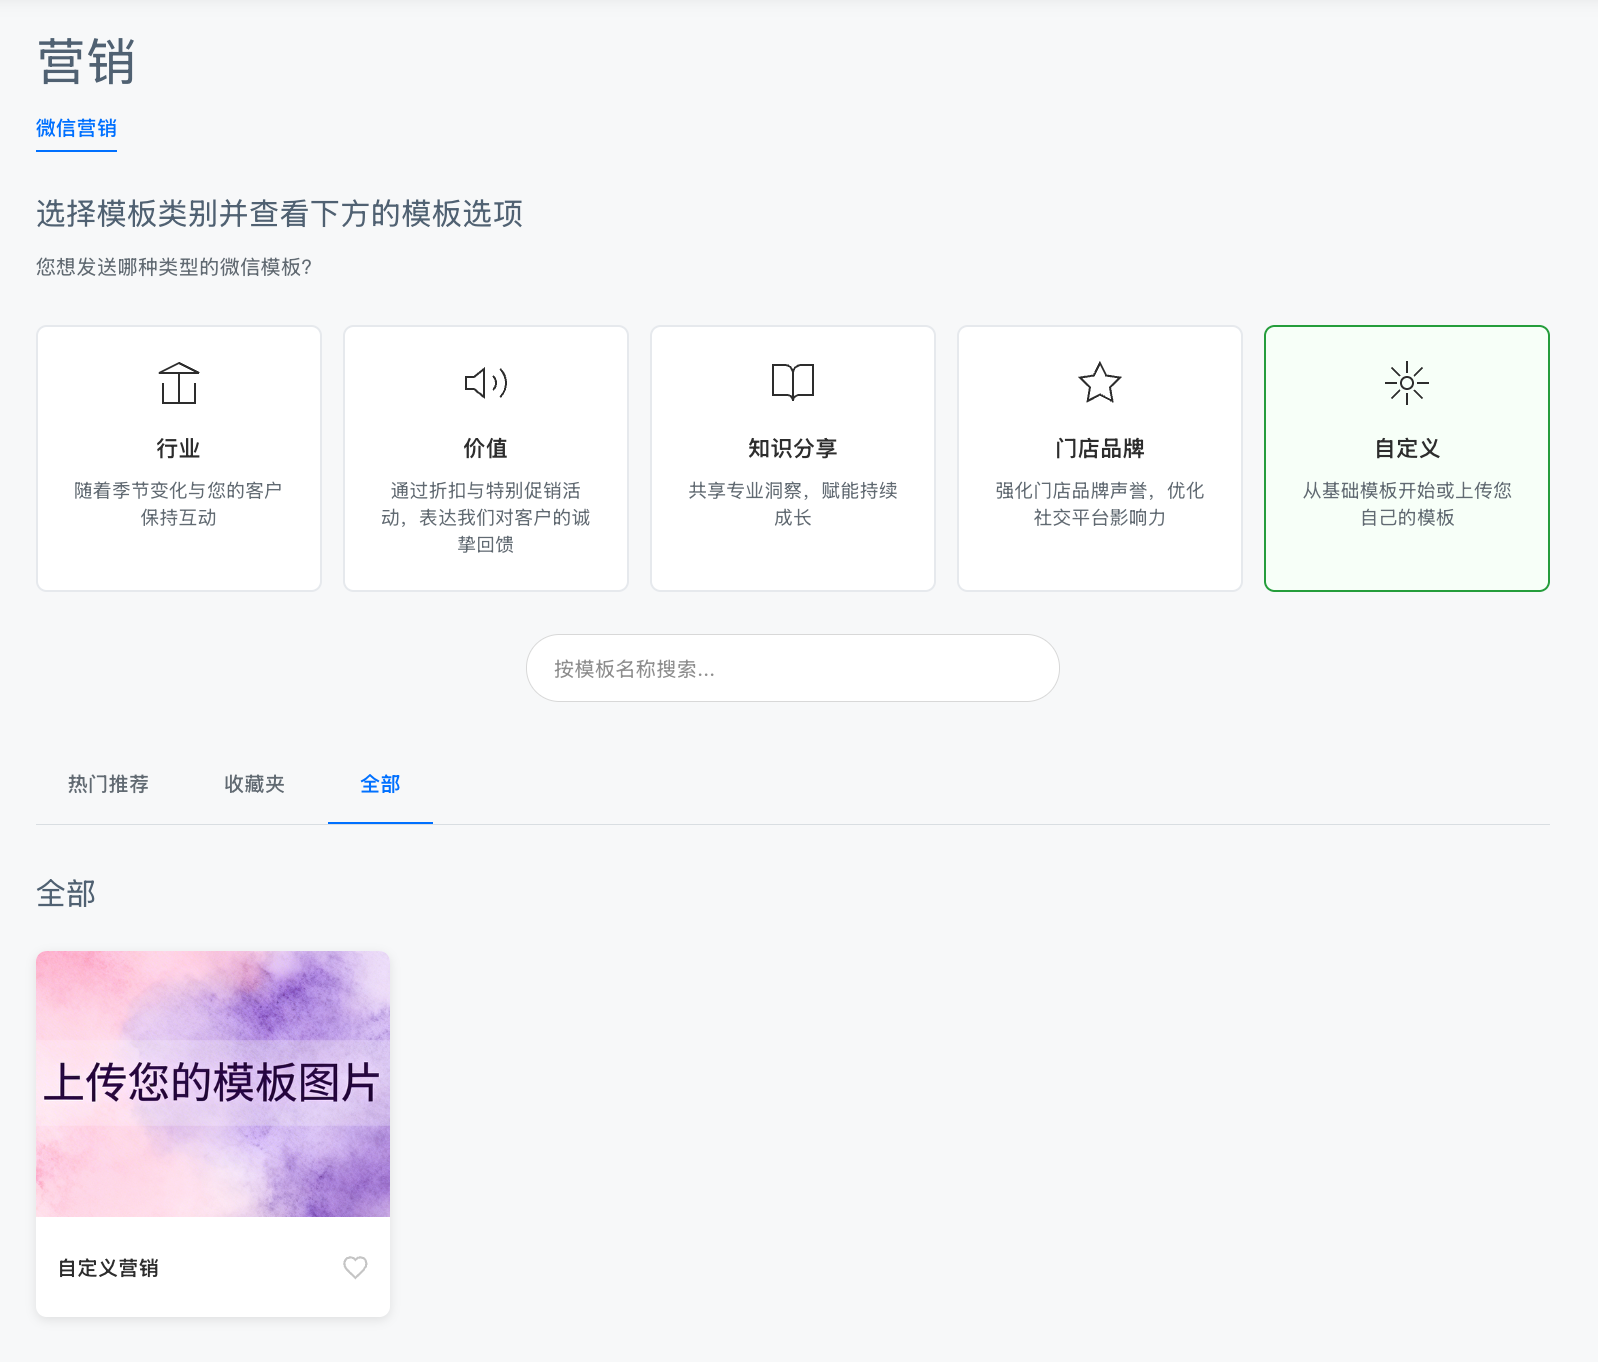Image resolution: width=1598 pixels, height=1362 pixels.
Task: Click the 营销 page heading
Action: pyautogui.click(x=86, y=62)
